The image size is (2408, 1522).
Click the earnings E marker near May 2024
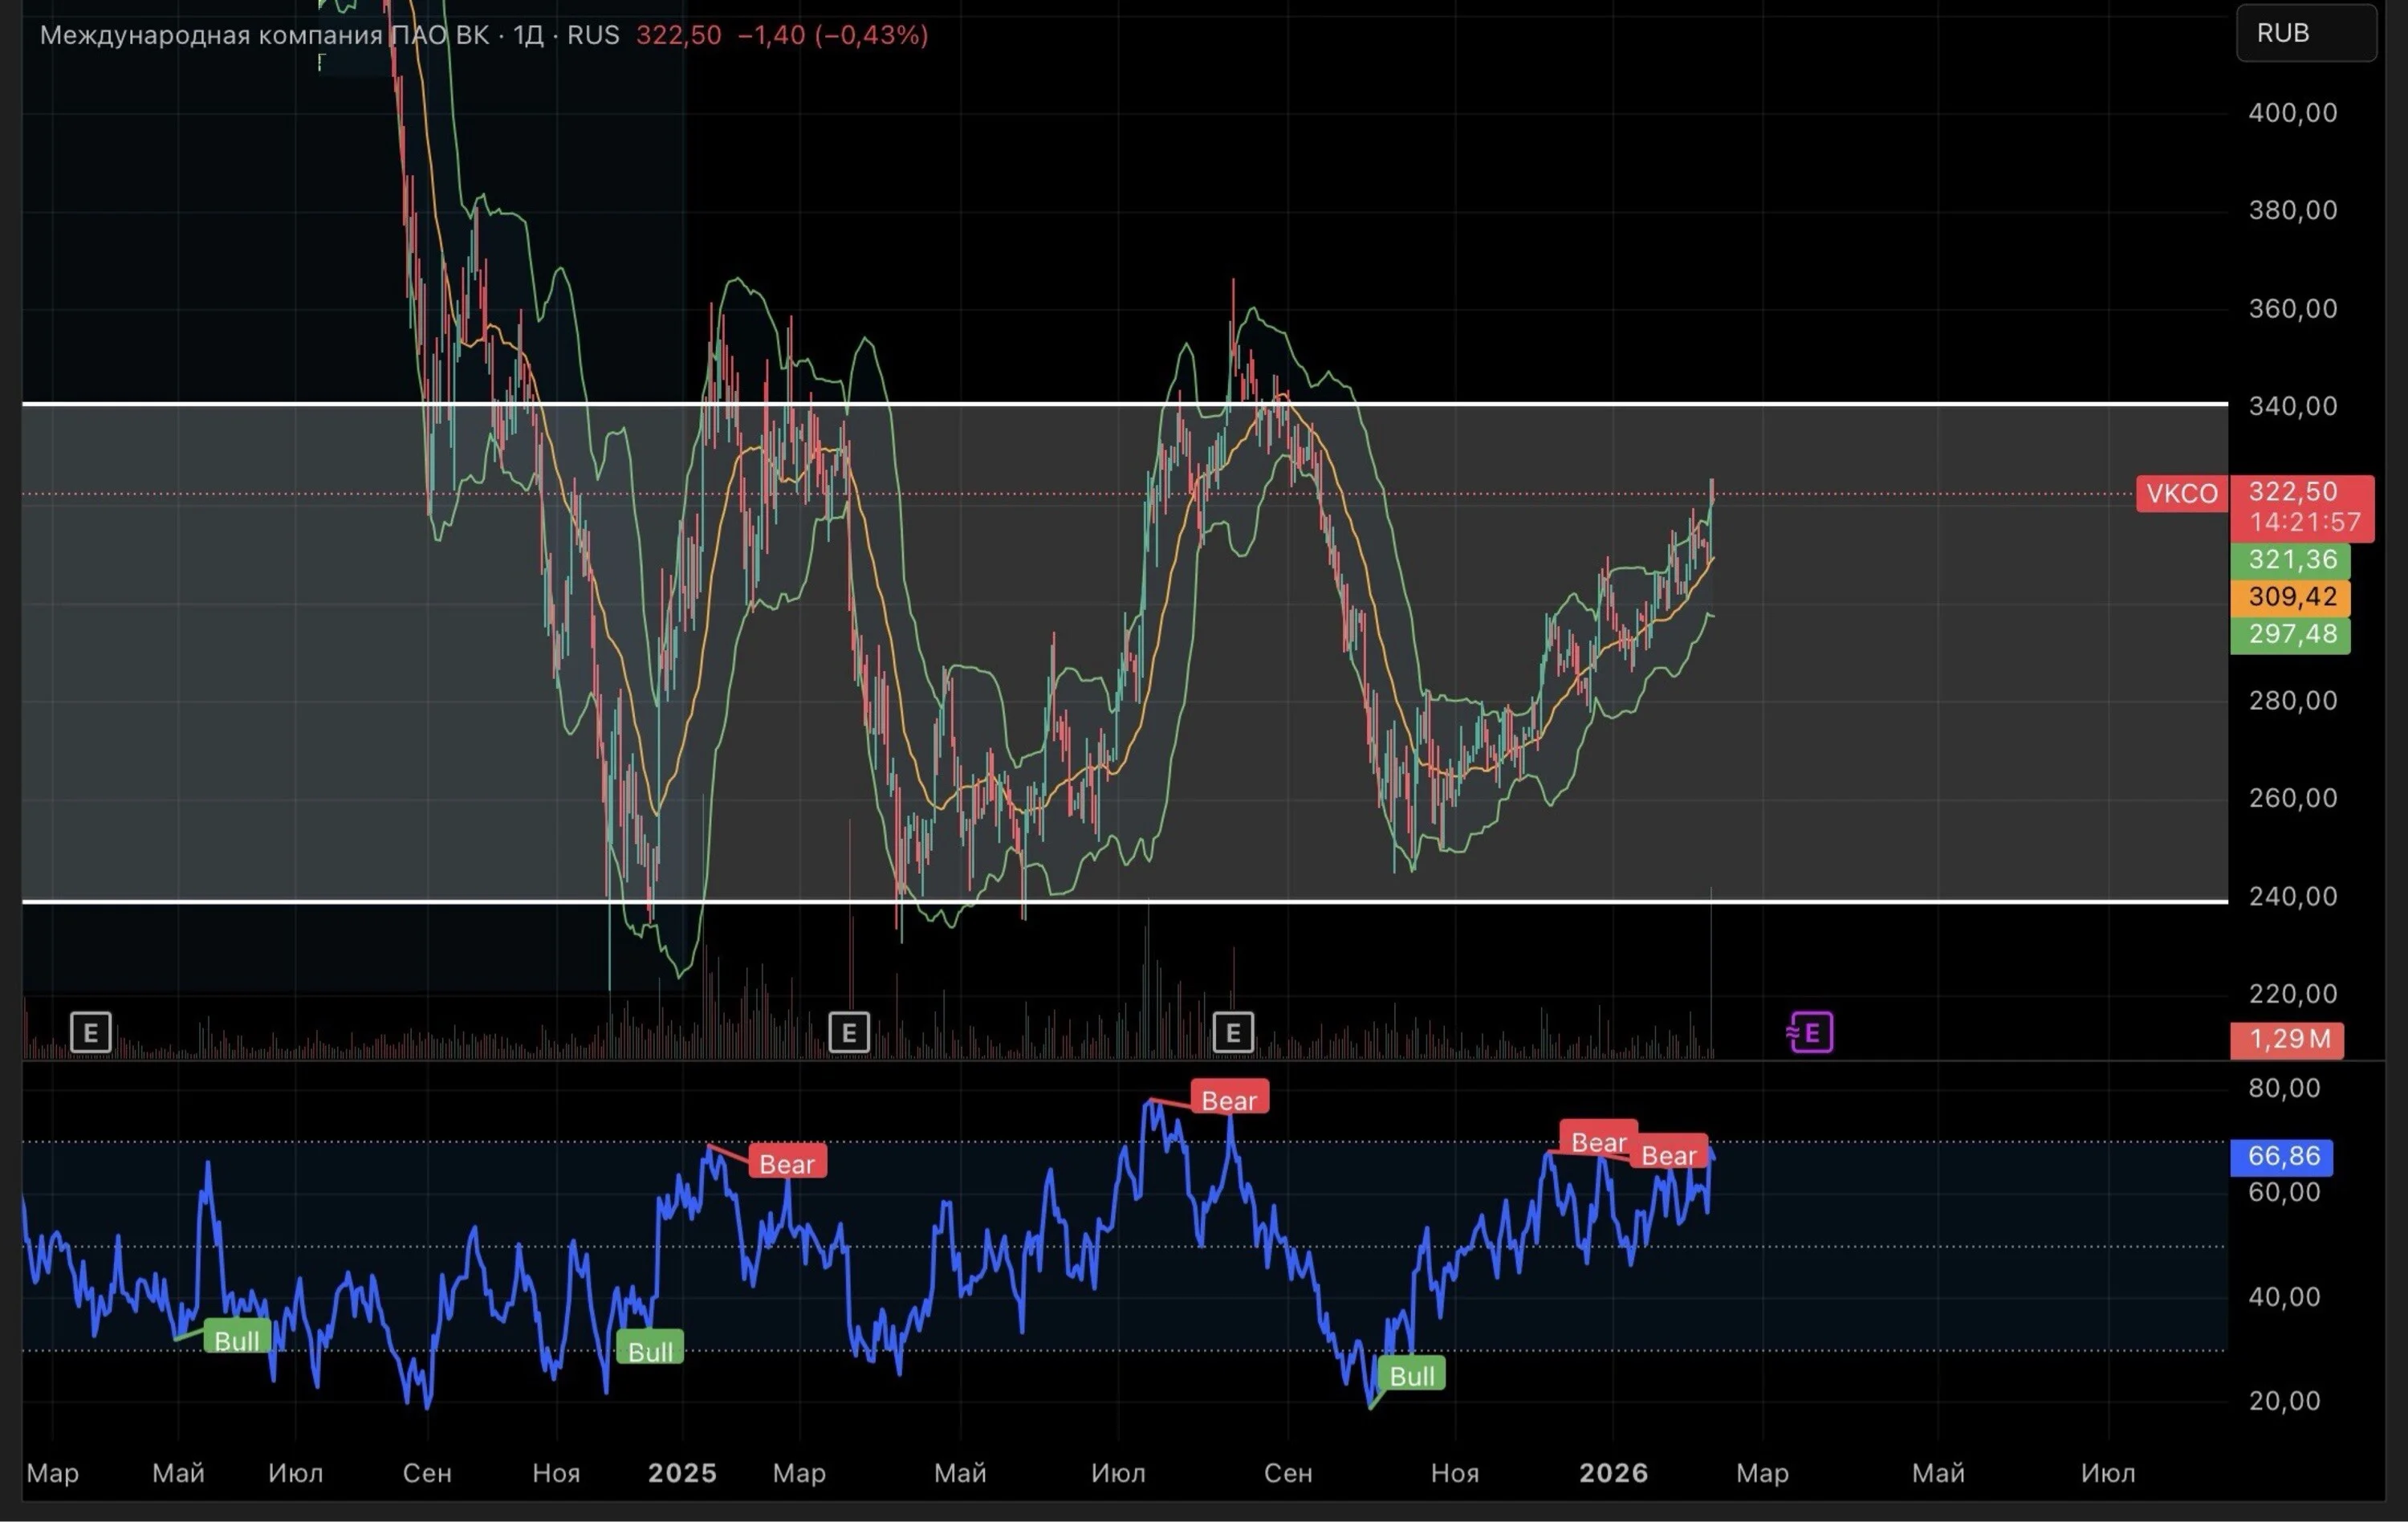pos(91,1032)
